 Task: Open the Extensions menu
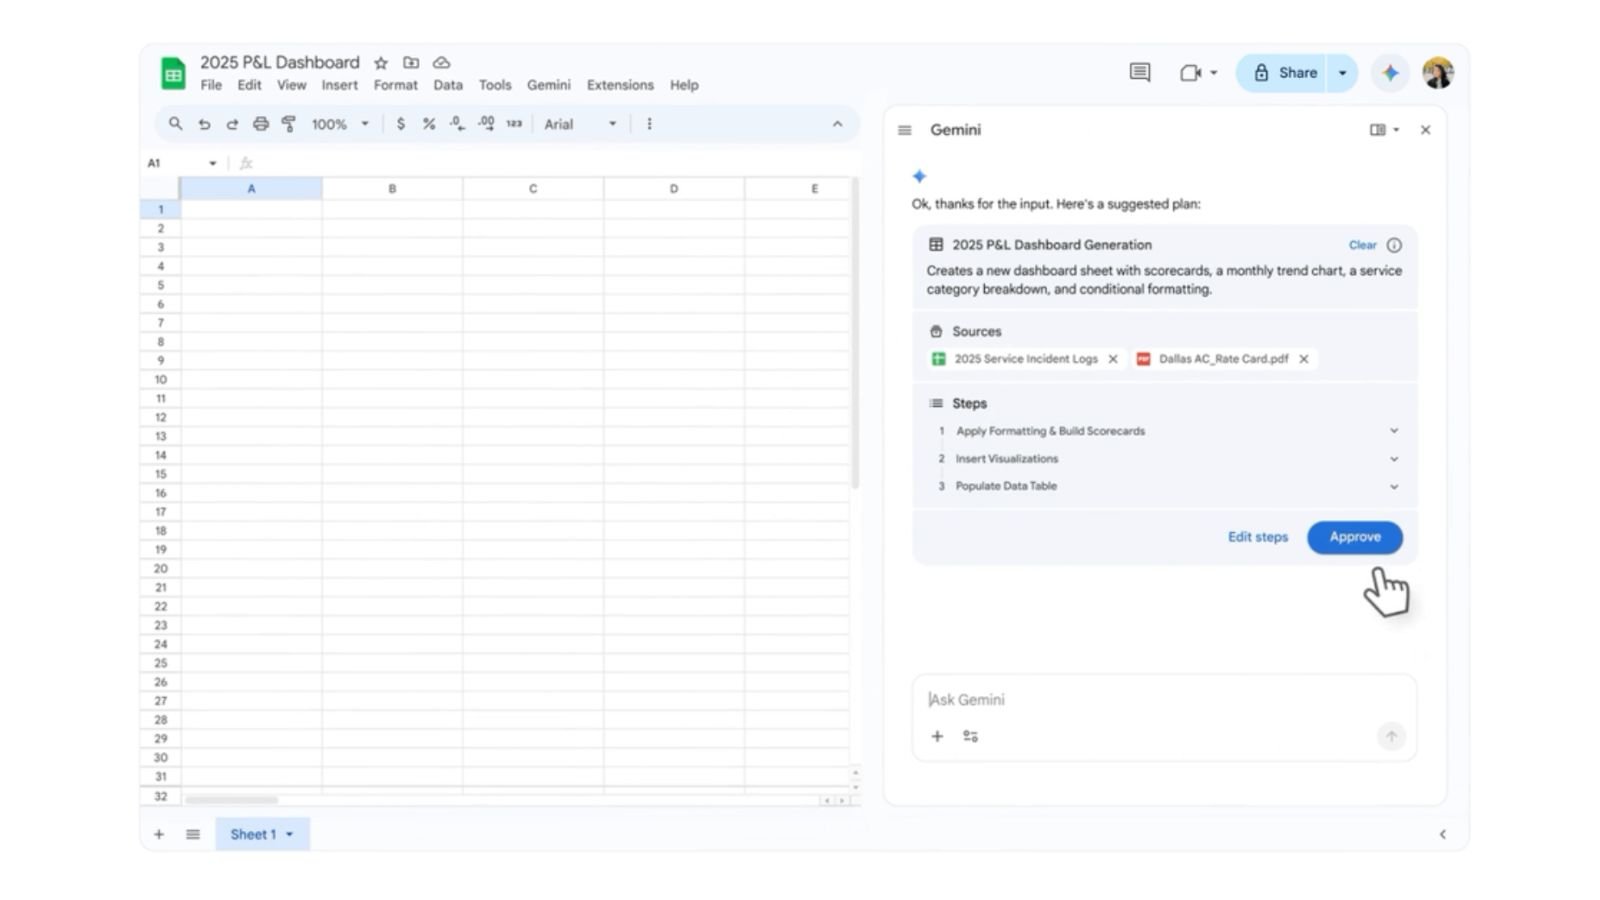[x=620, y=85]
